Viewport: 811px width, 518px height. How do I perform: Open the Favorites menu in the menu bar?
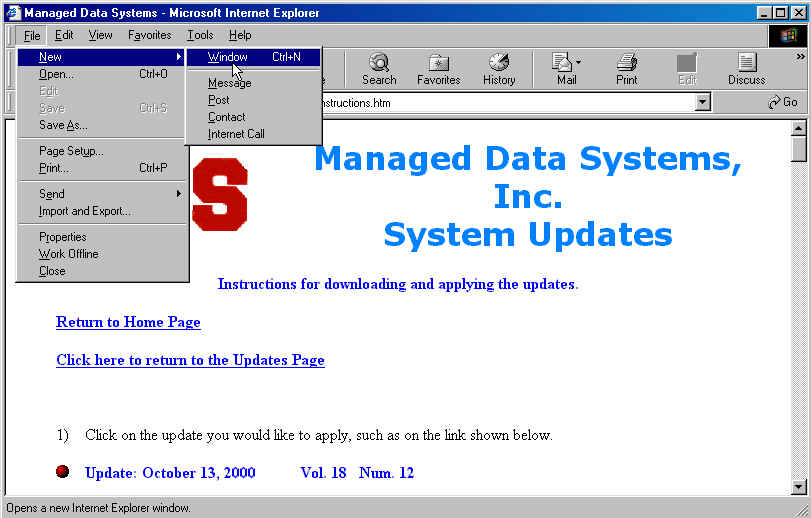point(149,35)
